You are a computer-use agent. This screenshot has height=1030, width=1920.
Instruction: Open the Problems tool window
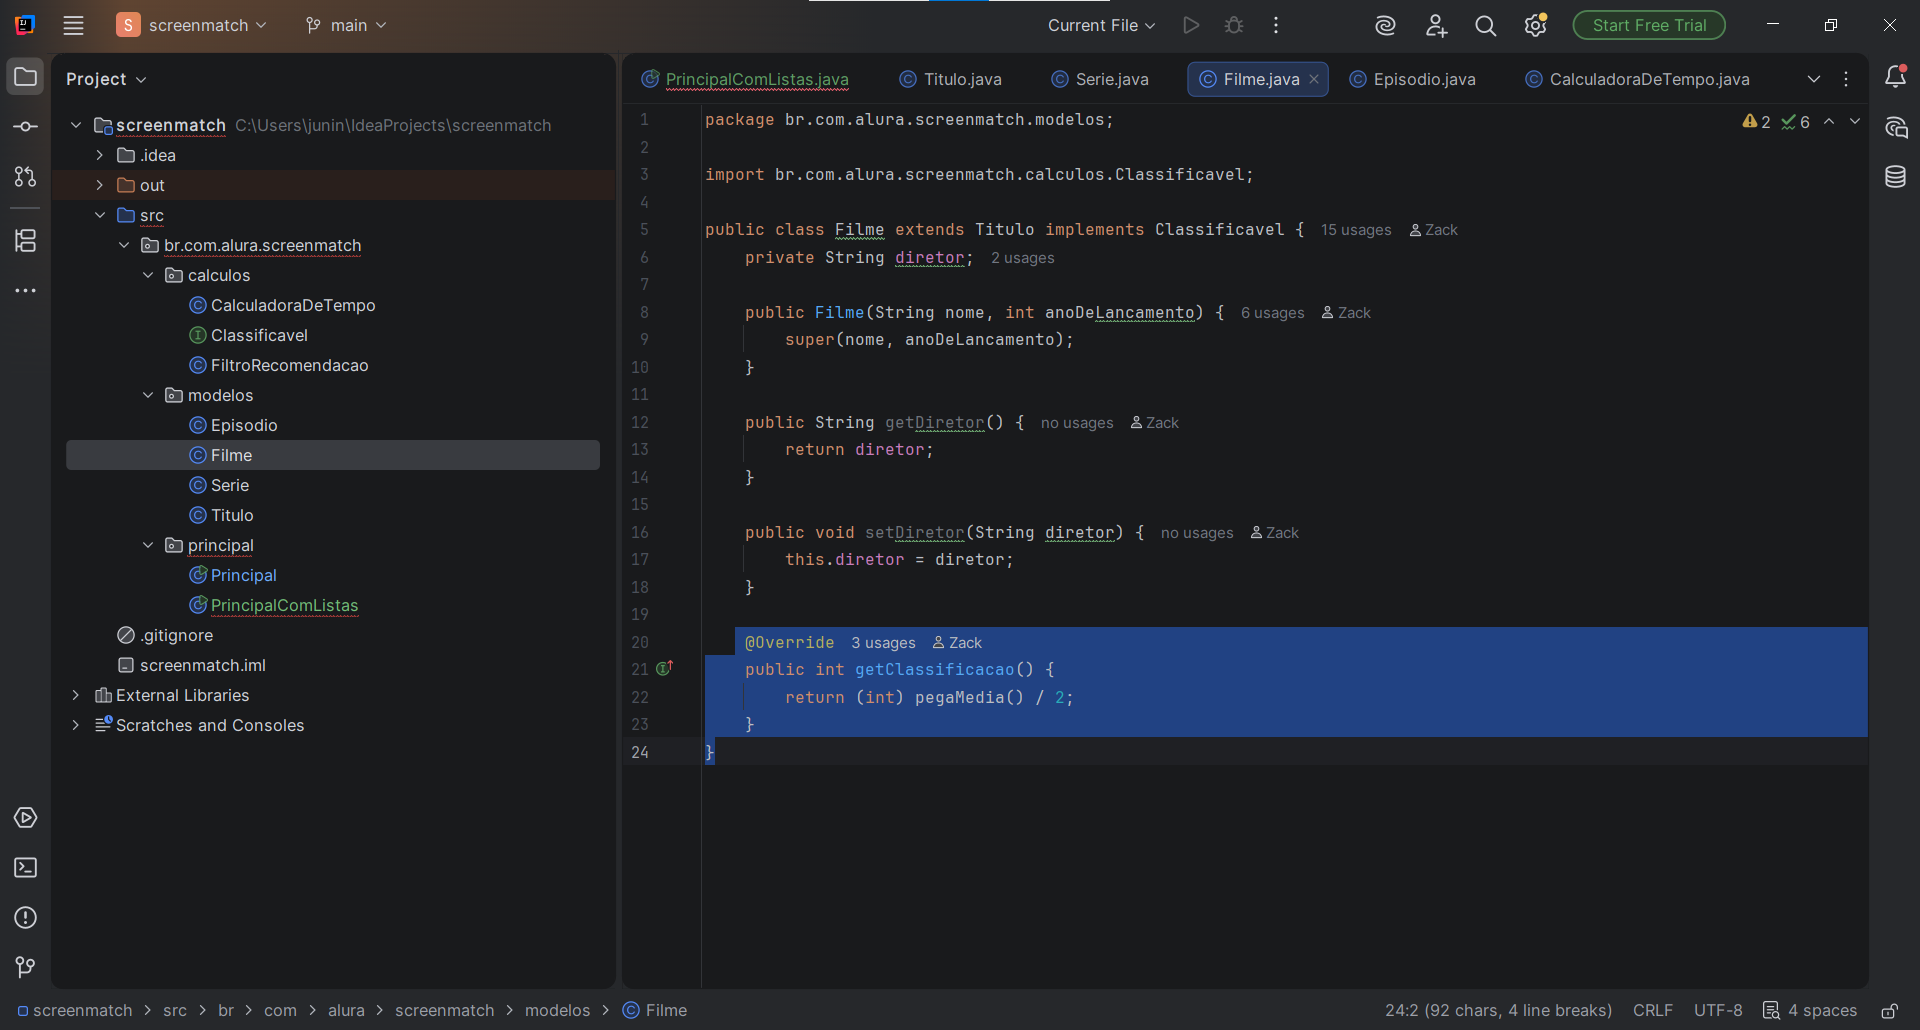click(x=25, y=918)
